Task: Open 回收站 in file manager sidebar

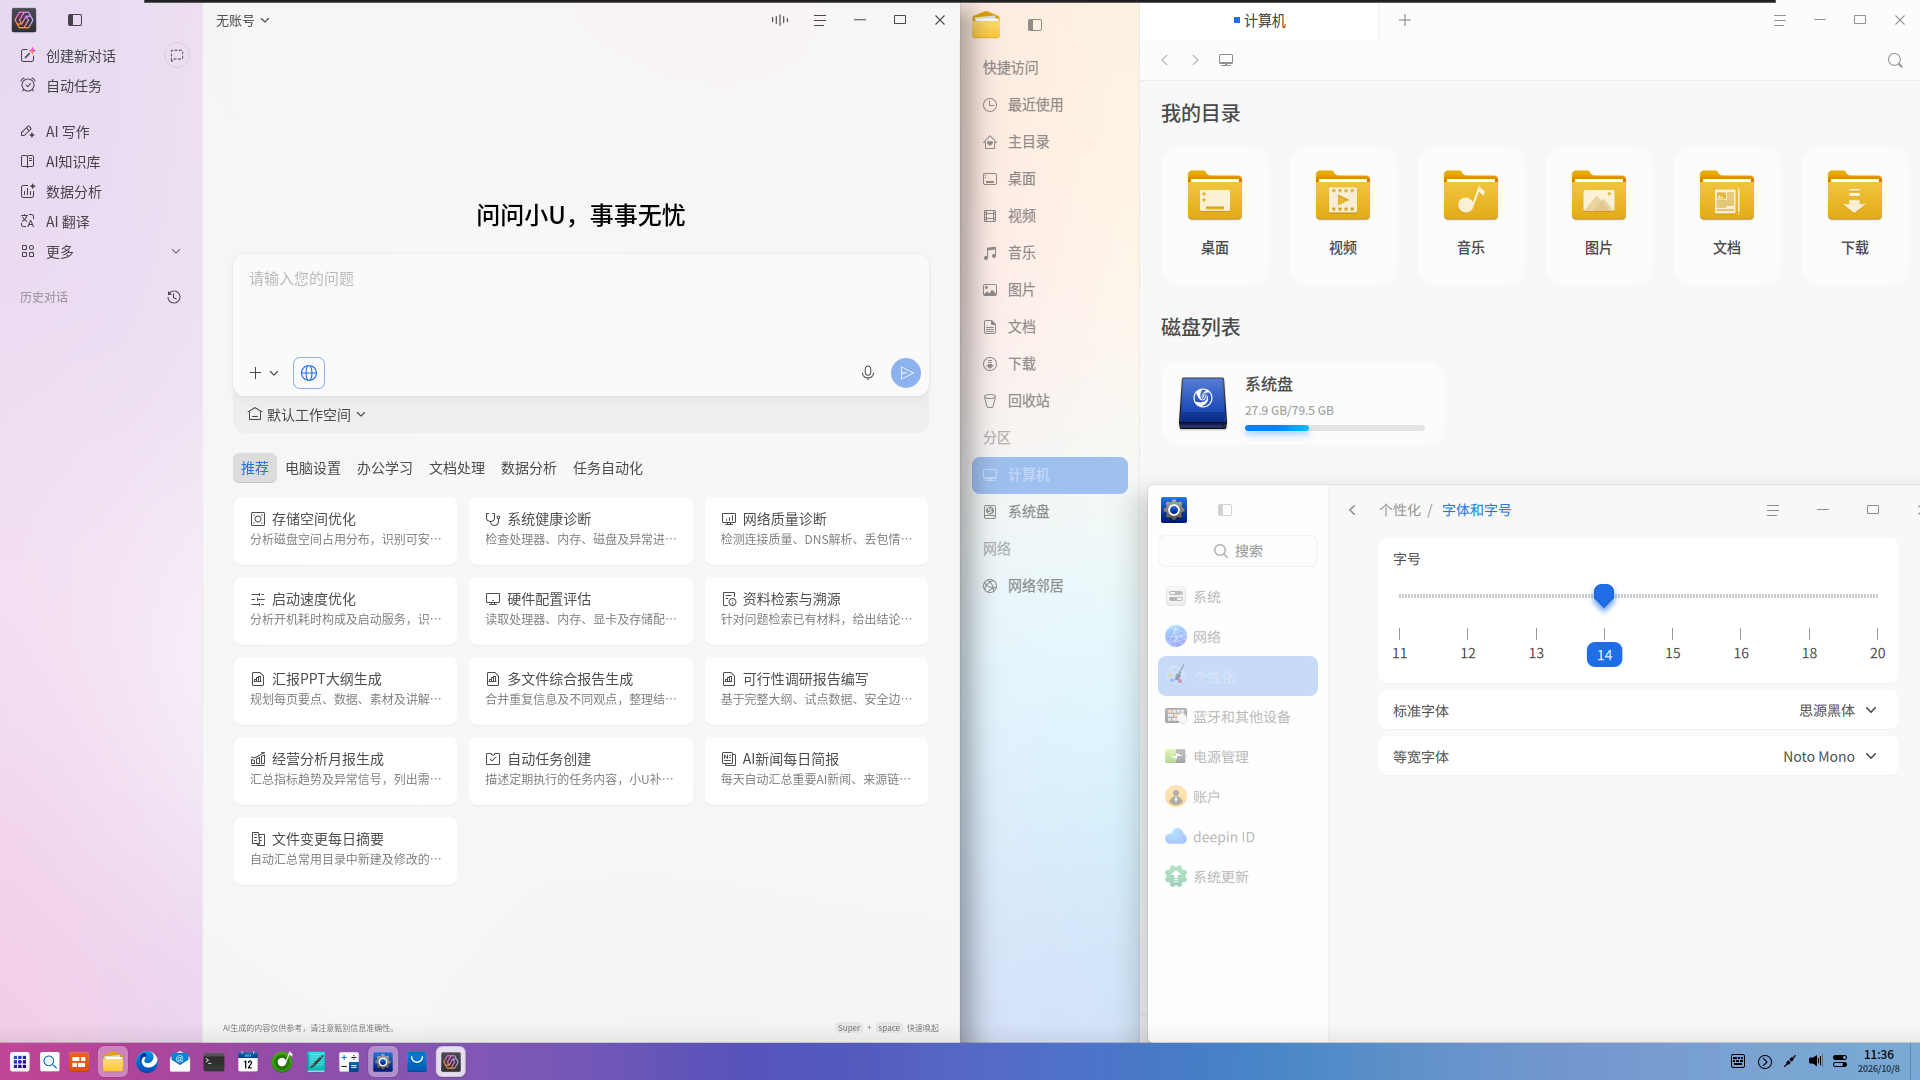Action: 1049,401
